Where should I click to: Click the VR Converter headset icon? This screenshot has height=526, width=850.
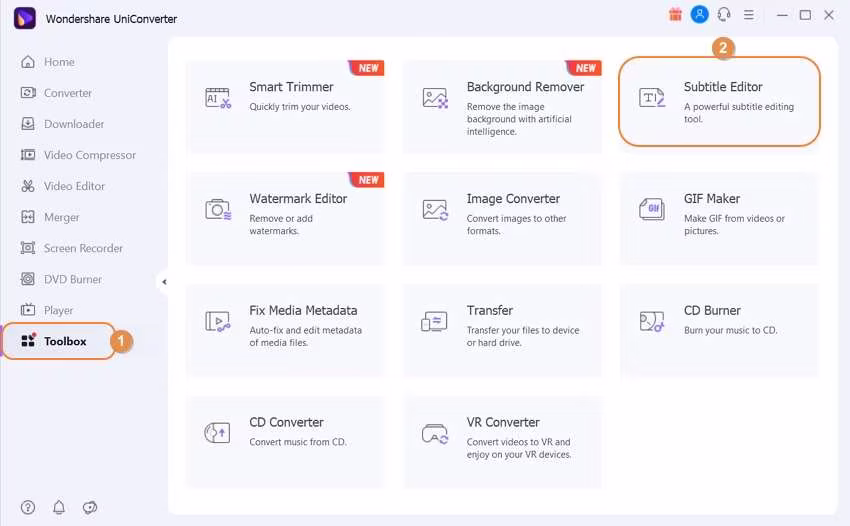point(435,434)
